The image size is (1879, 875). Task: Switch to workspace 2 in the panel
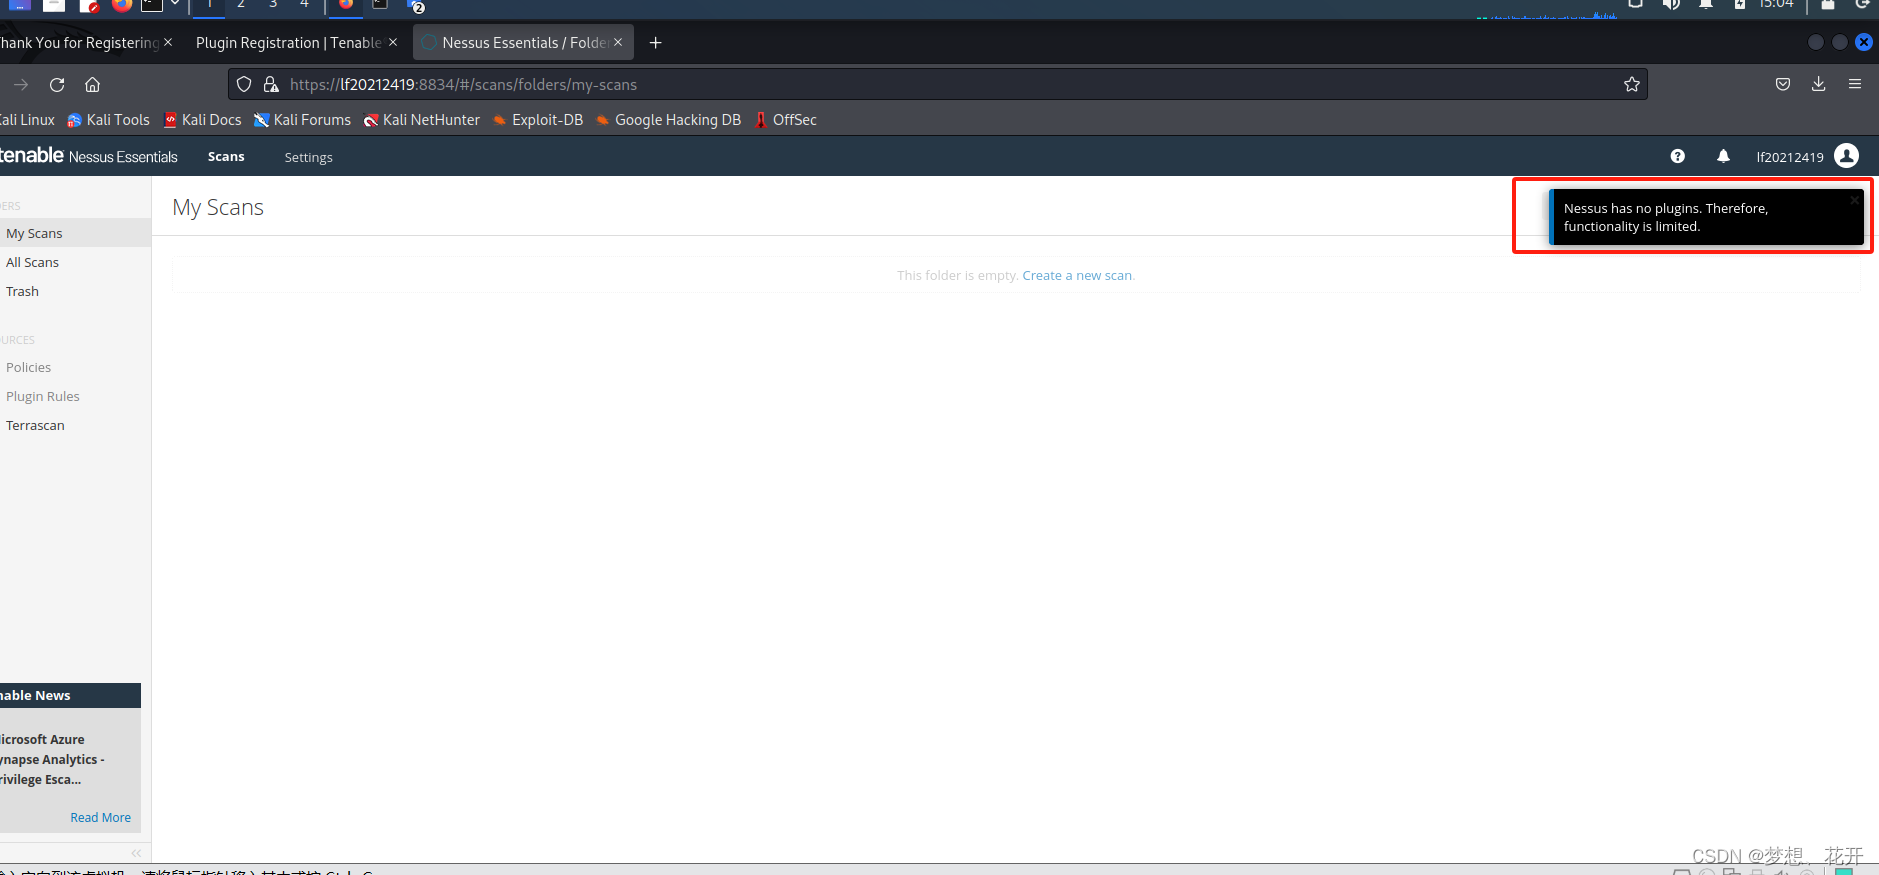[241, 5]
